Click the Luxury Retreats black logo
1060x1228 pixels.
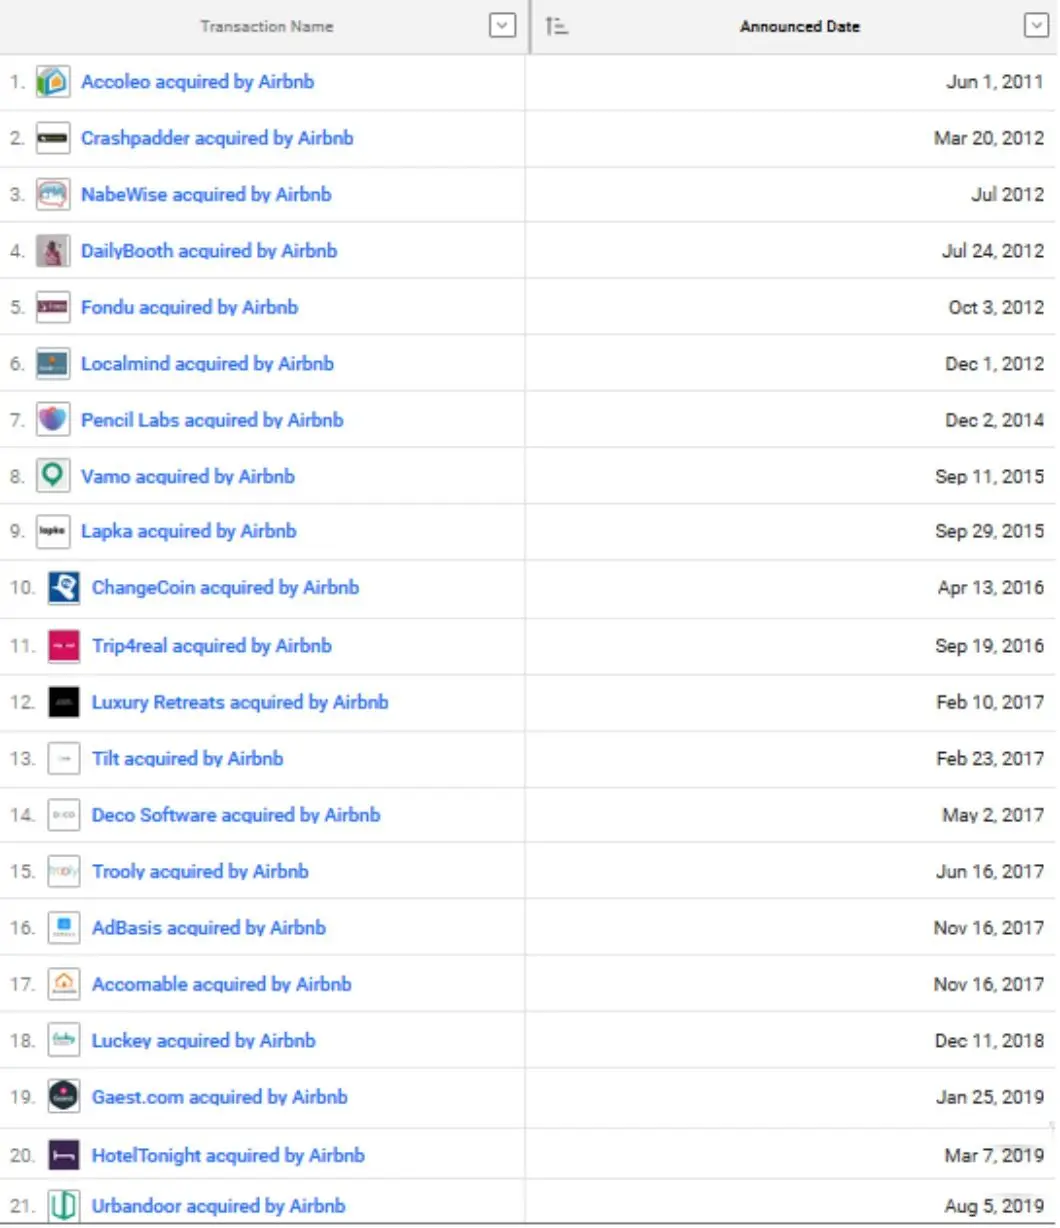[x=64, y=702]
